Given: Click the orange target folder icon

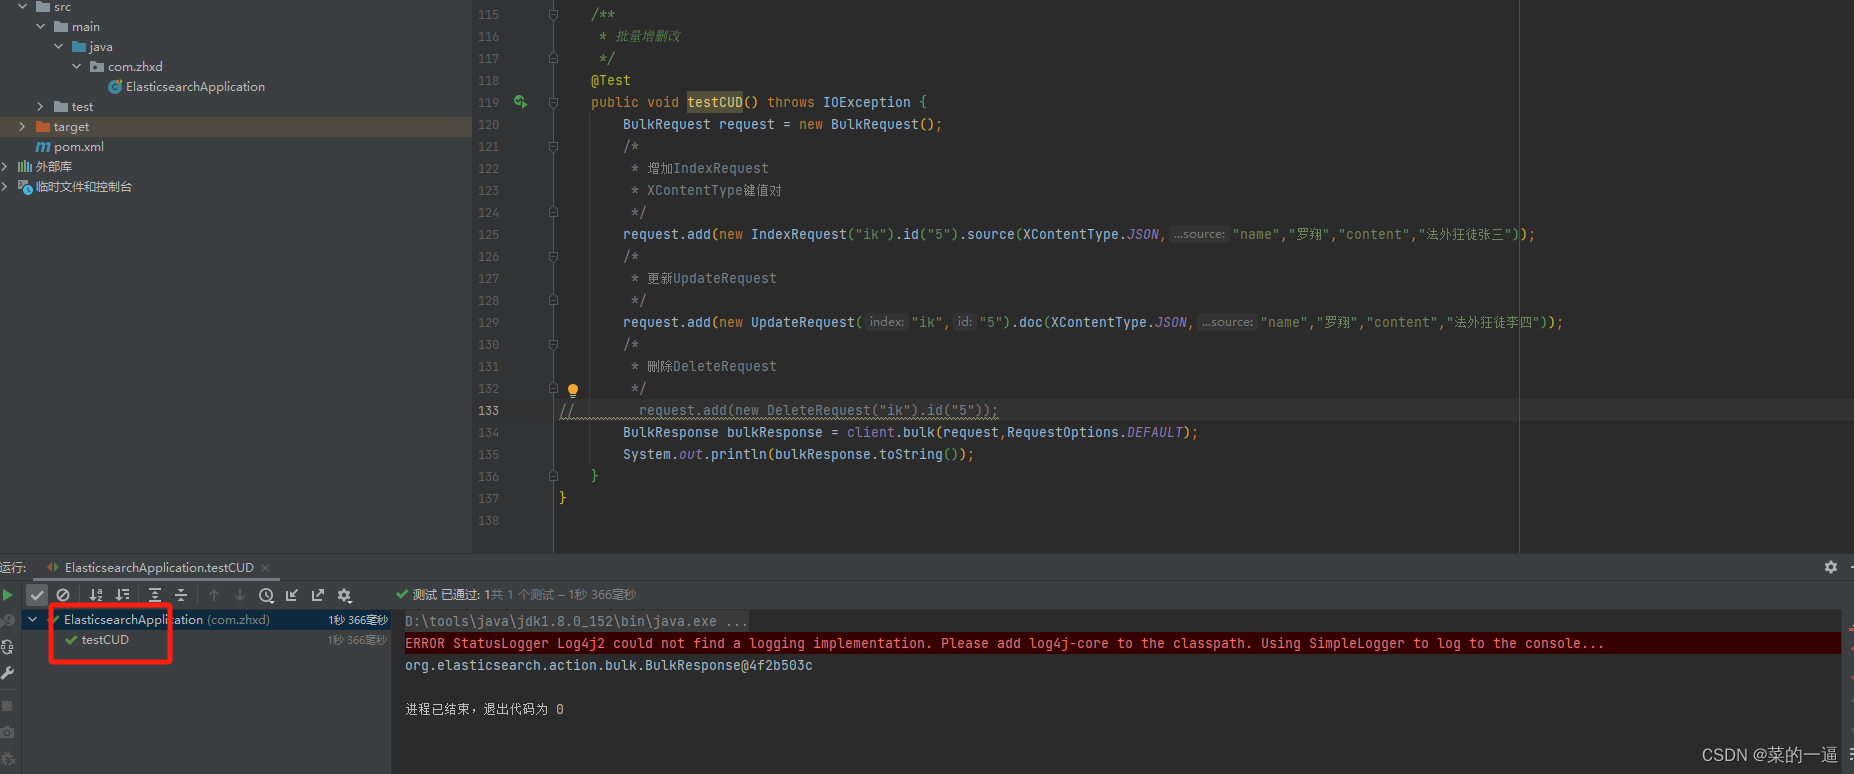Looking at the screenshot, I should (x=43, y=127).
